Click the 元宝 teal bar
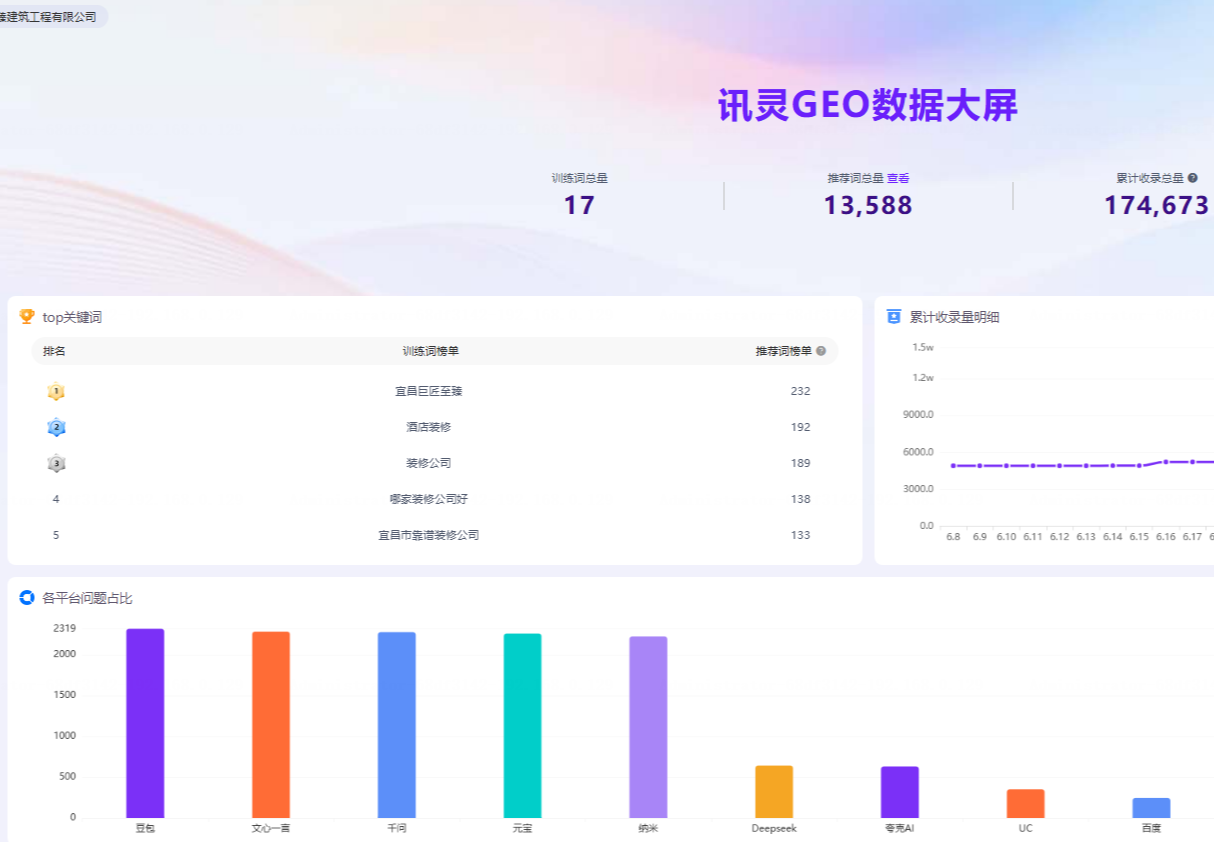The height and width of the screenshot is (842, 1214). tap(522, 726)
